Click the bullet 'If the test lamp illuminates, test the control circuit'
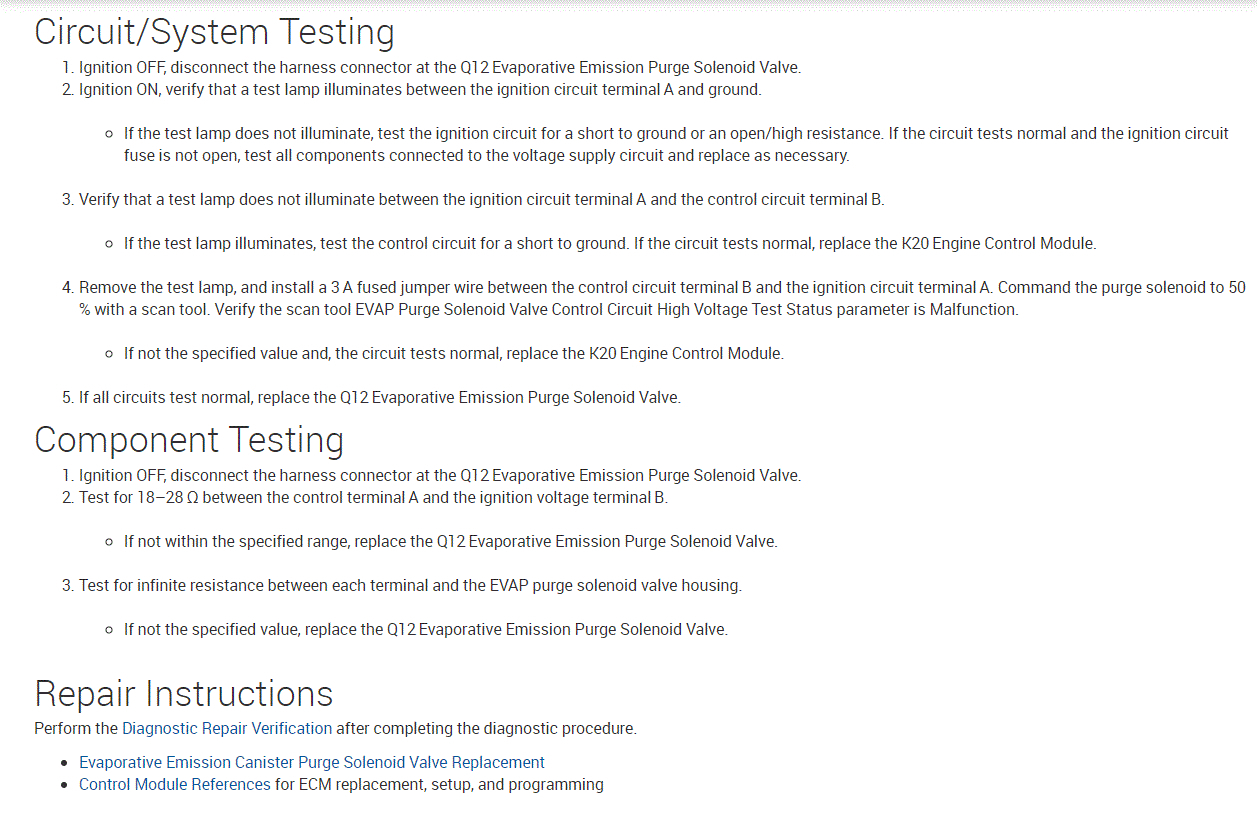Image resolution: width=1257 pixels, height=820 pixels. (609, 243)
